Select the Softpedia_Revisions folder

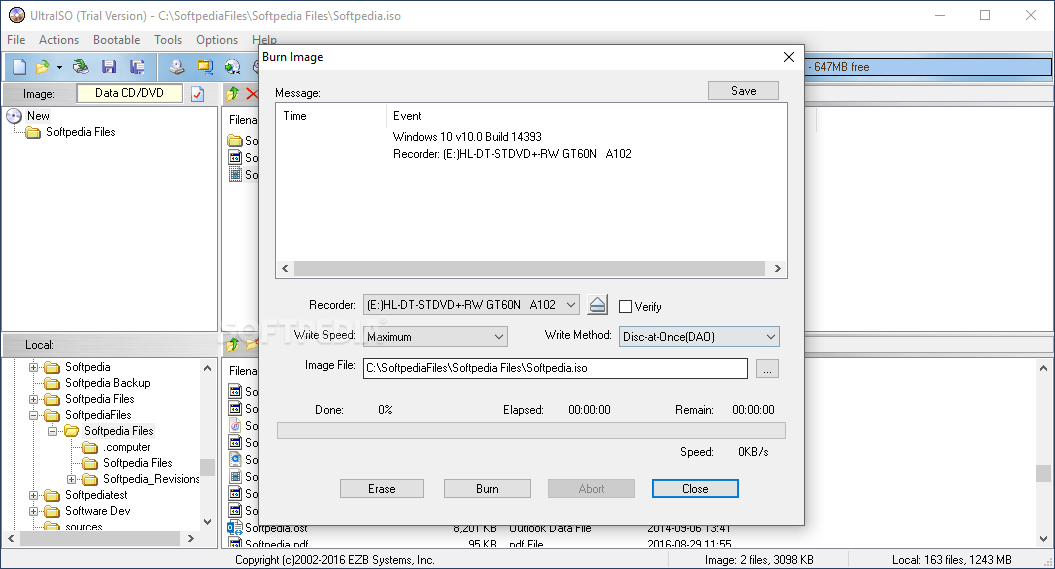click(151, 479)
